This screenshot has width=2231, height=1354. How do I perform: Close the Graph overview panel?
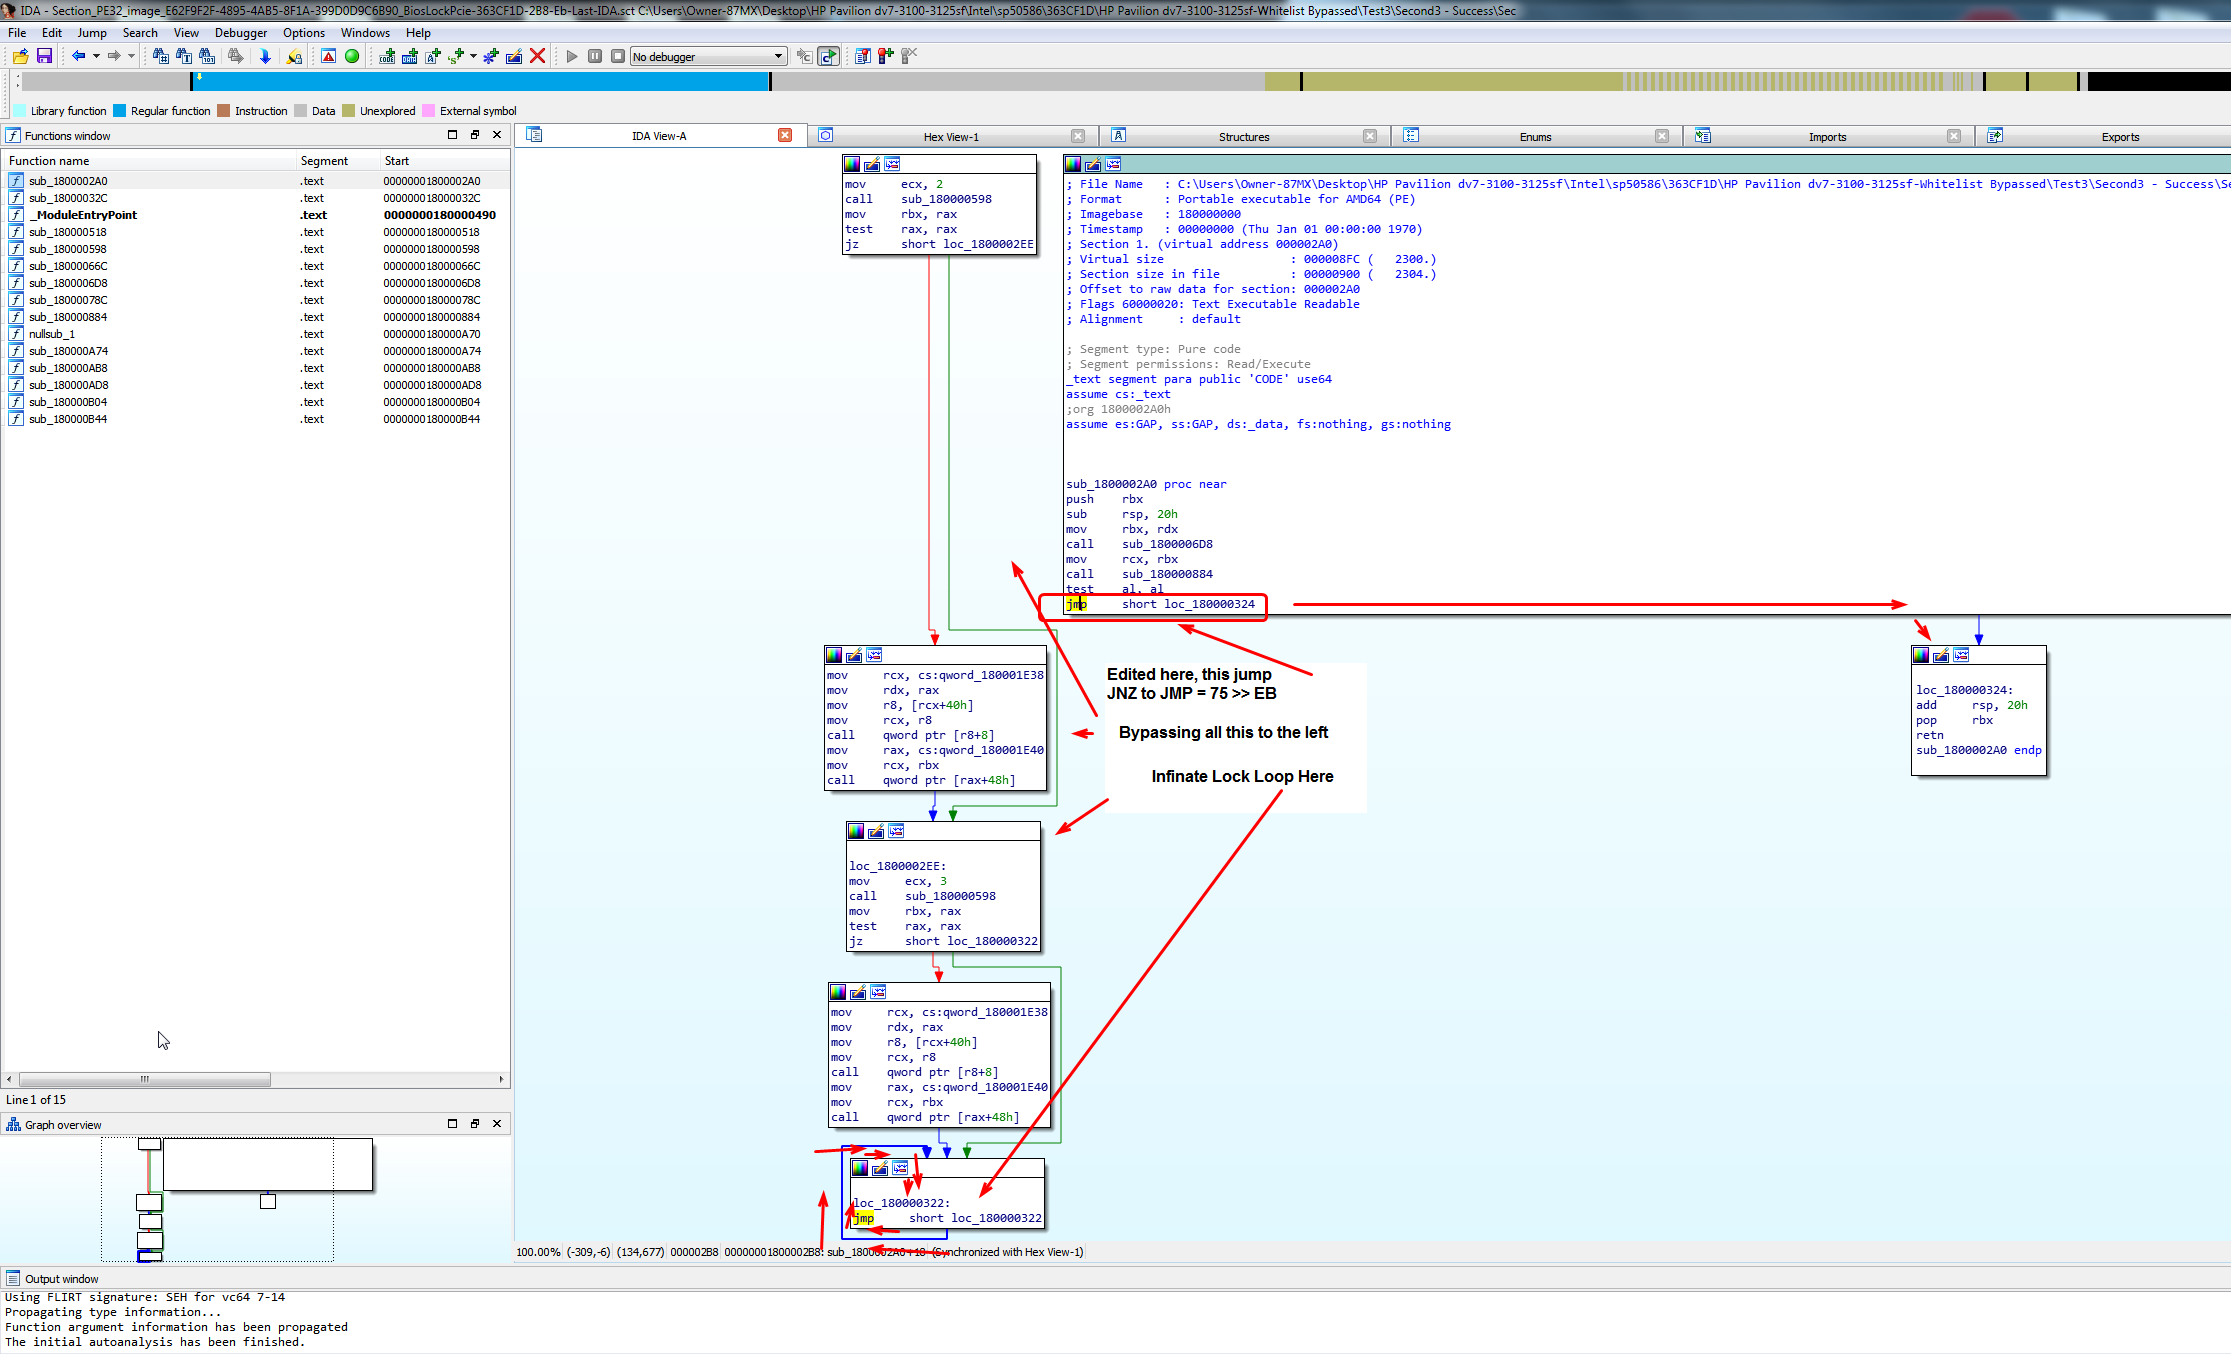pos(497,1124)
